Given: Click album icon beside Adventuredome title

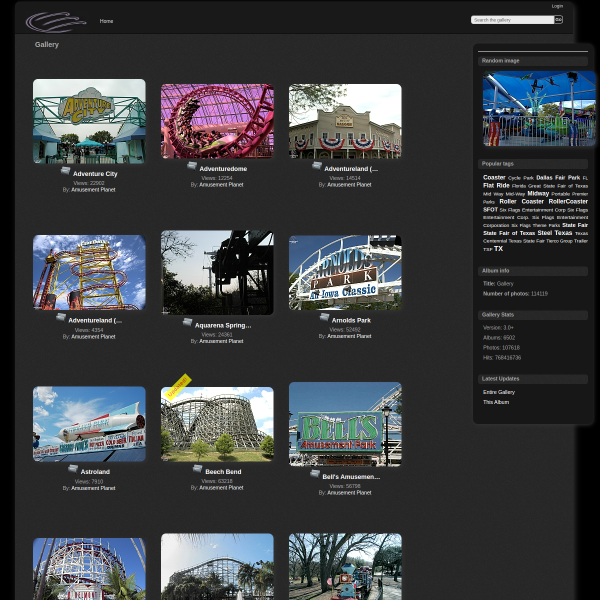Looking at the screenshot, I should point(192,166).
